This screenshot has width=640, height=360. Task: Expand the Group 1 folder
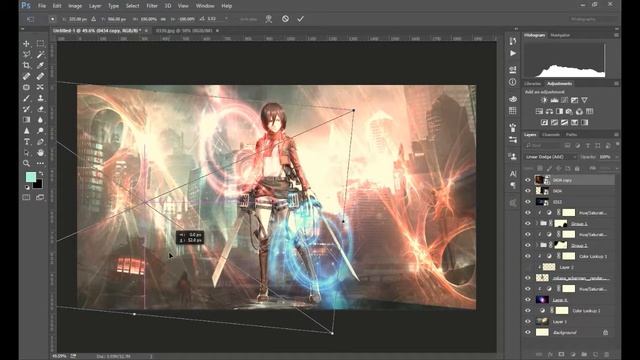click(537, 224)
